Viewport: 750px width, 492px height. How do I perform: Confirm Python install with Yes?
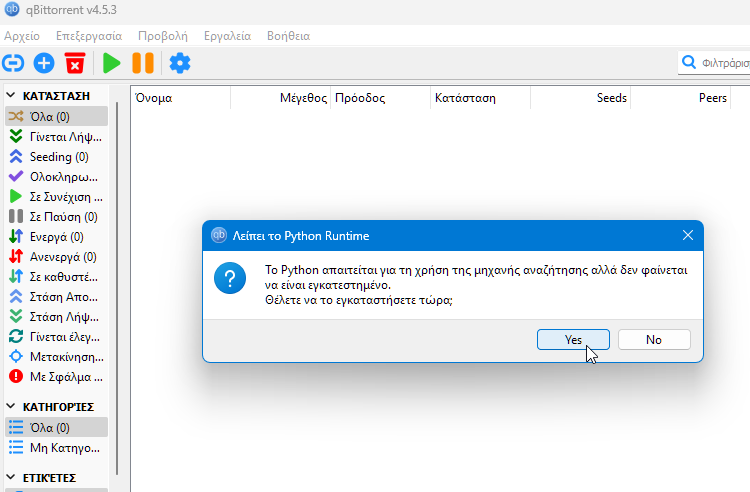point(573,339)
